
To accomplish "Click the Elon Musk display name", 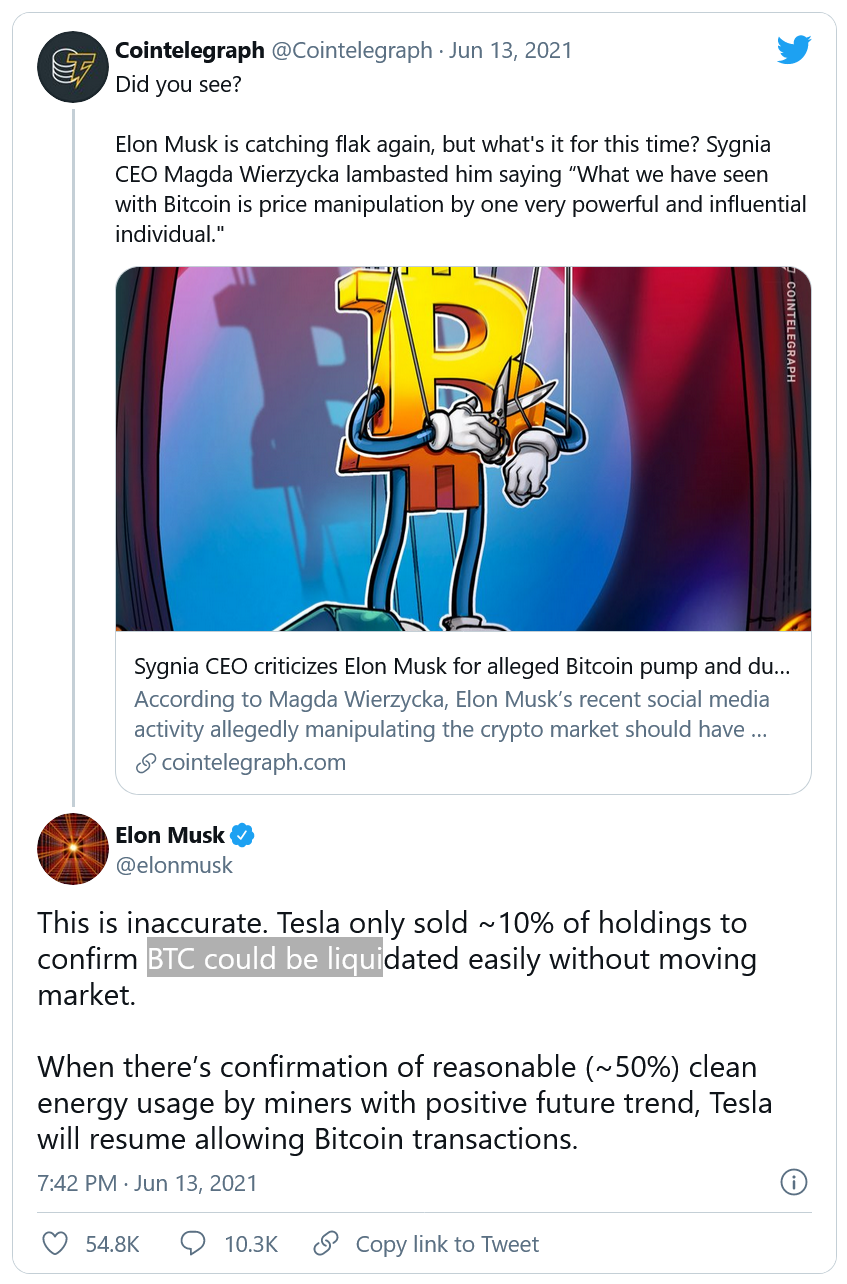I will click(x=170, y=835).
